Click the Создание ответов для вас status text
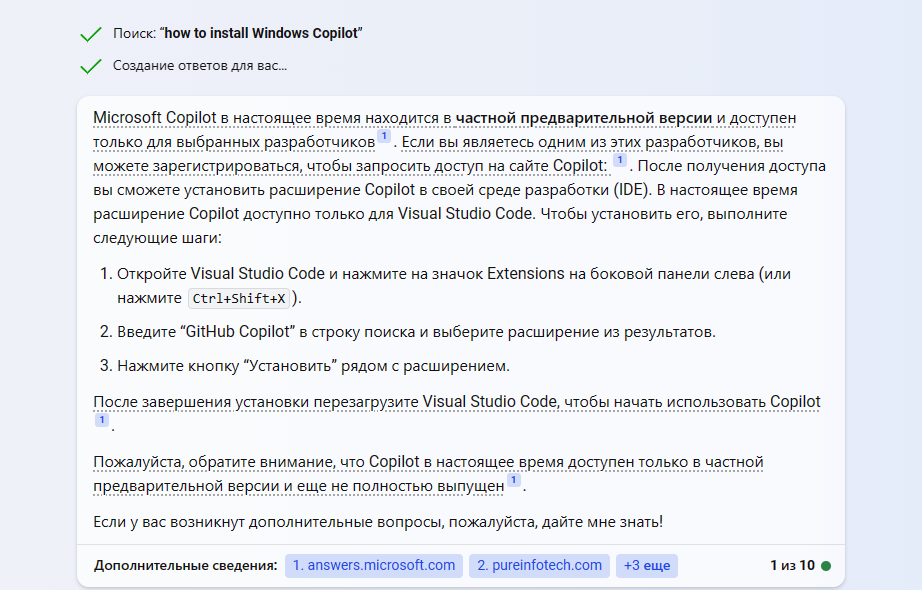Screen dimensions: 922x590 point(200,66)
